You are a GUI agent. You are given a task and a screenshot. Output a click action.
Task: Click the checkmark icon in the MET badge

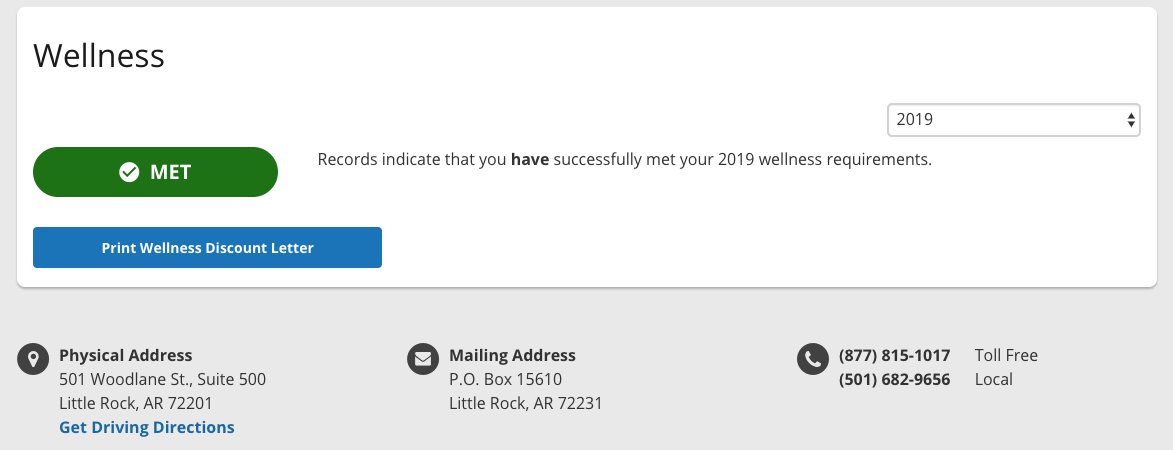129,173
